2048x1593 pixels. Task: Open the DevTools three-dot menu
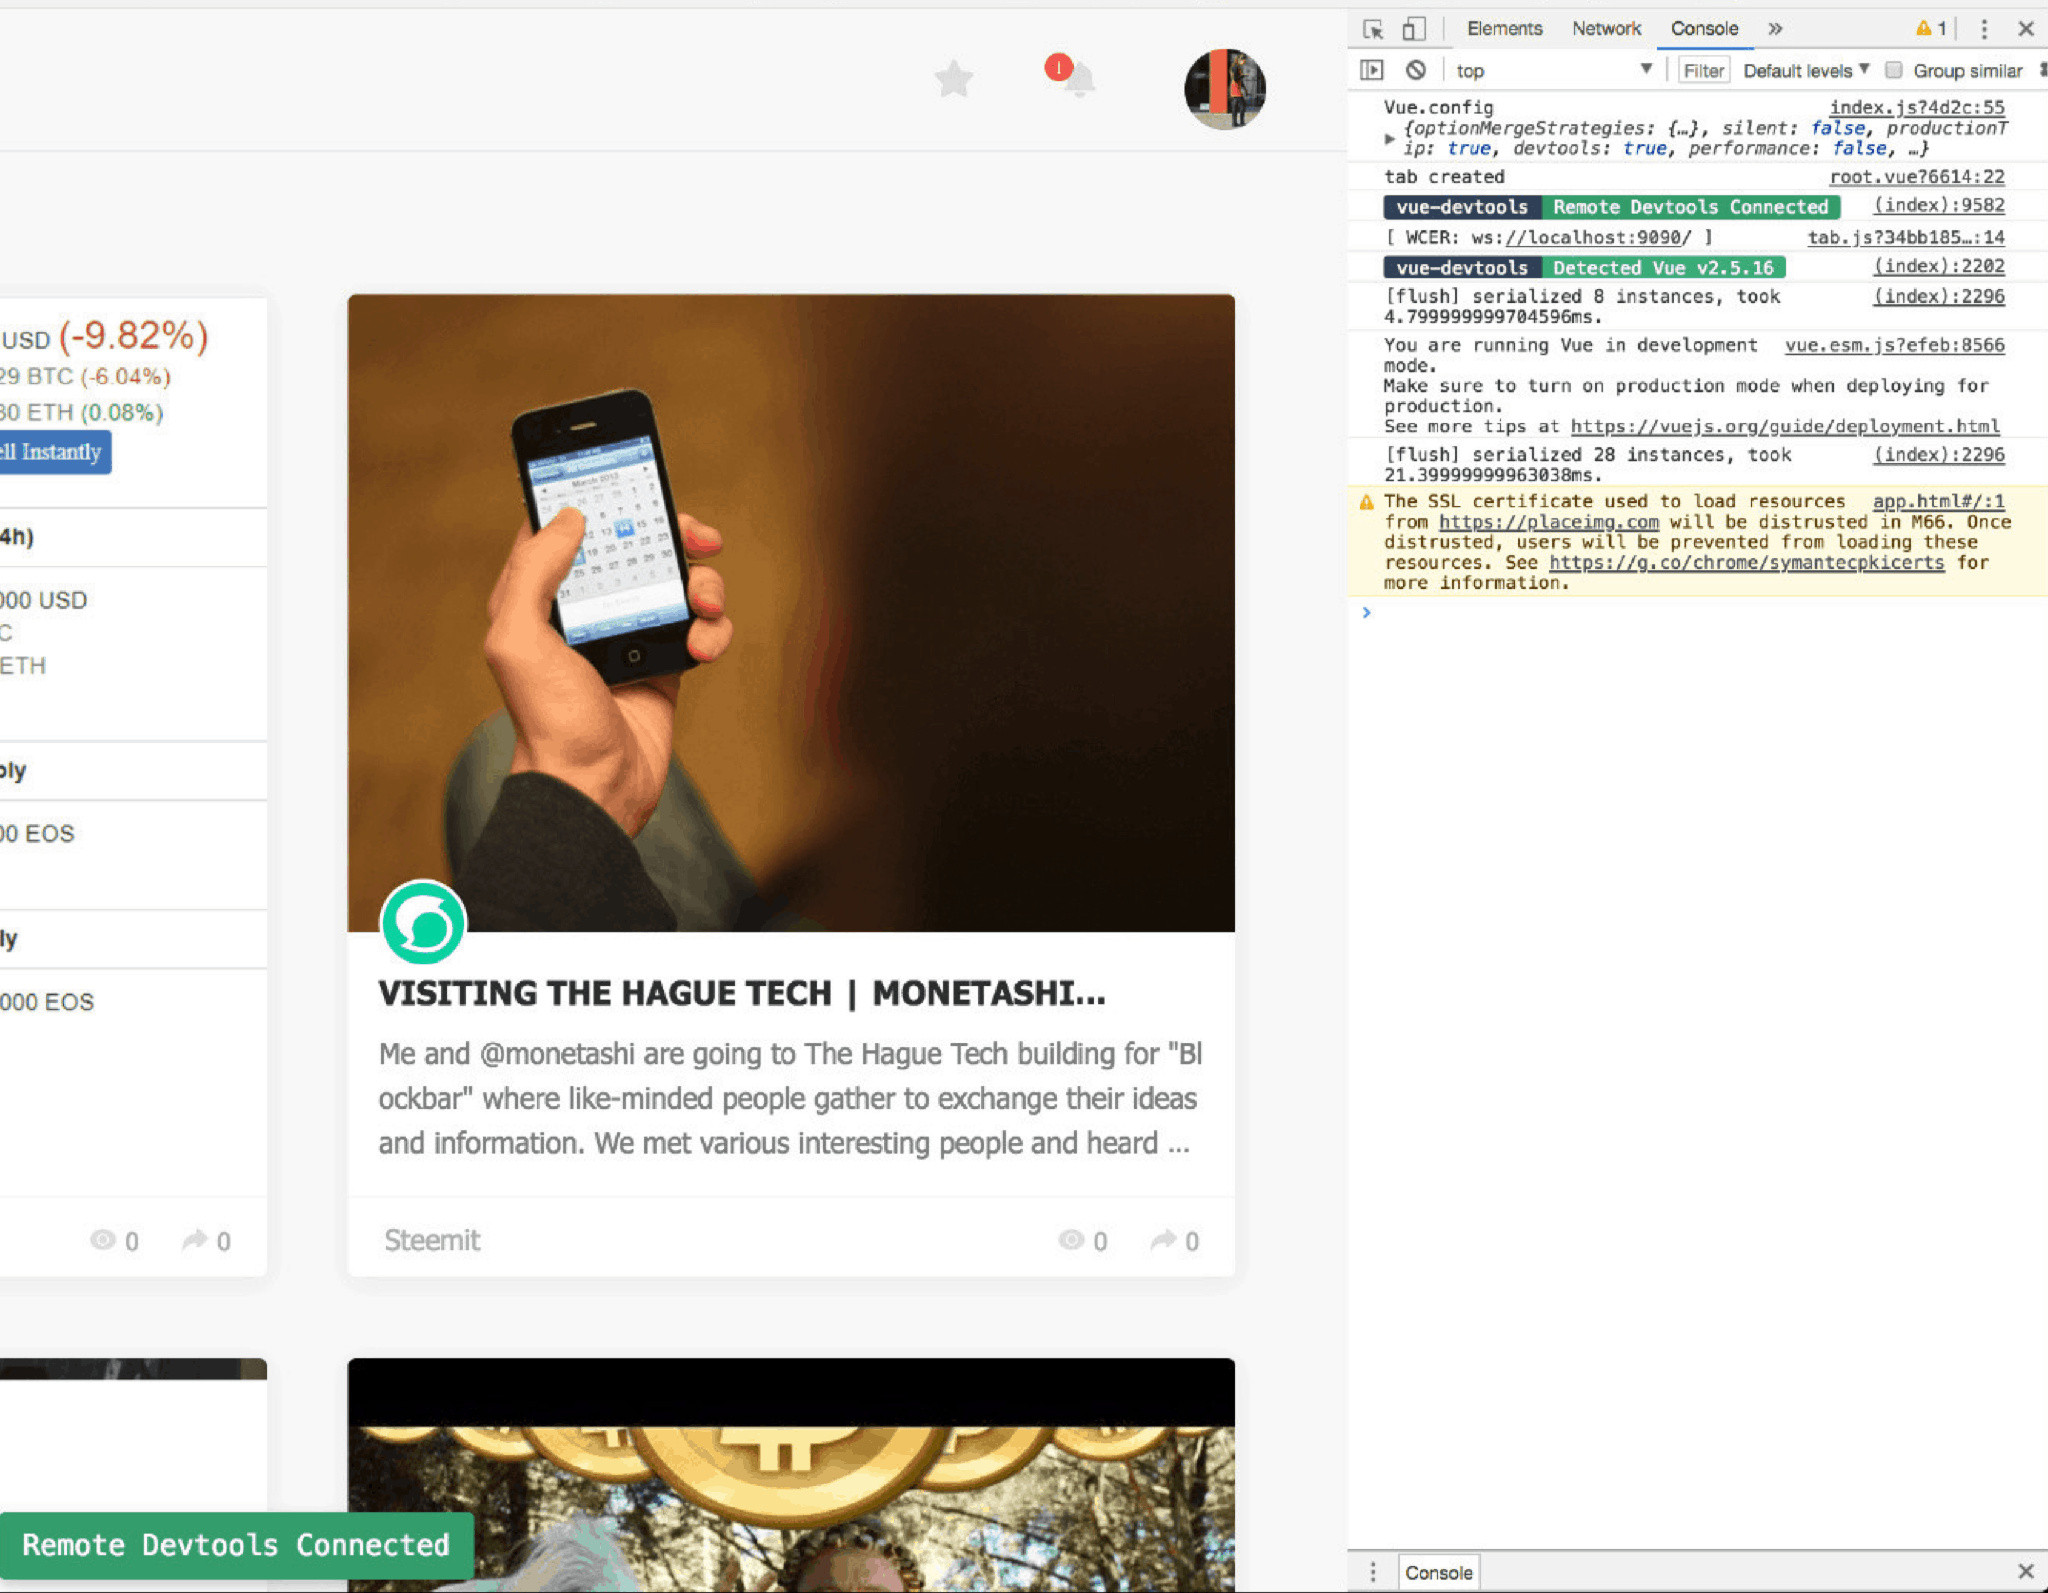pos(1984,29)
